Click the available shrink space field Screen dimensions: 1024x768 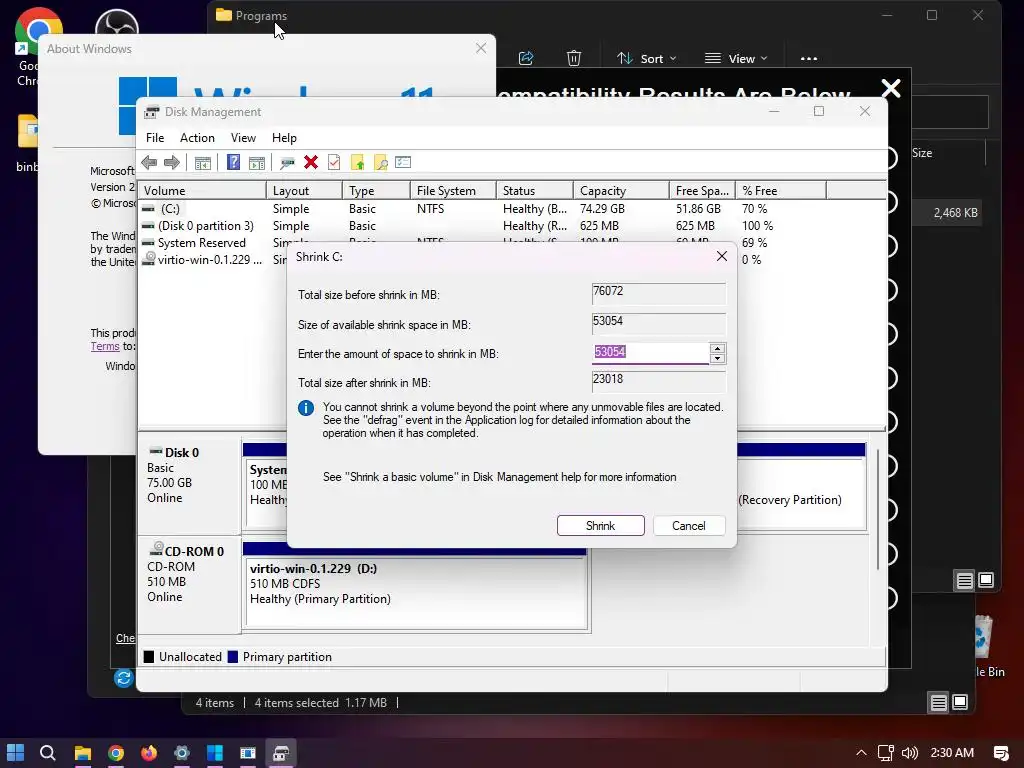pos(658,323)
